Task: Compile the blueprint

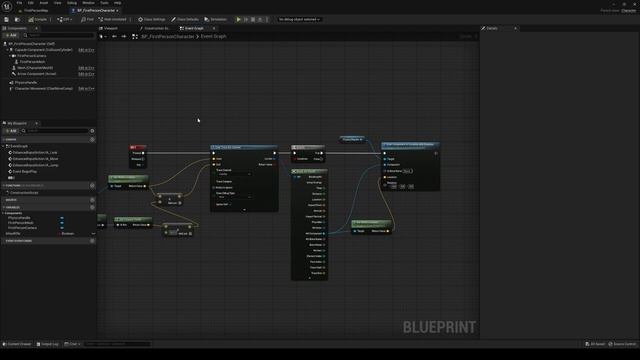Action: (38, 19)
